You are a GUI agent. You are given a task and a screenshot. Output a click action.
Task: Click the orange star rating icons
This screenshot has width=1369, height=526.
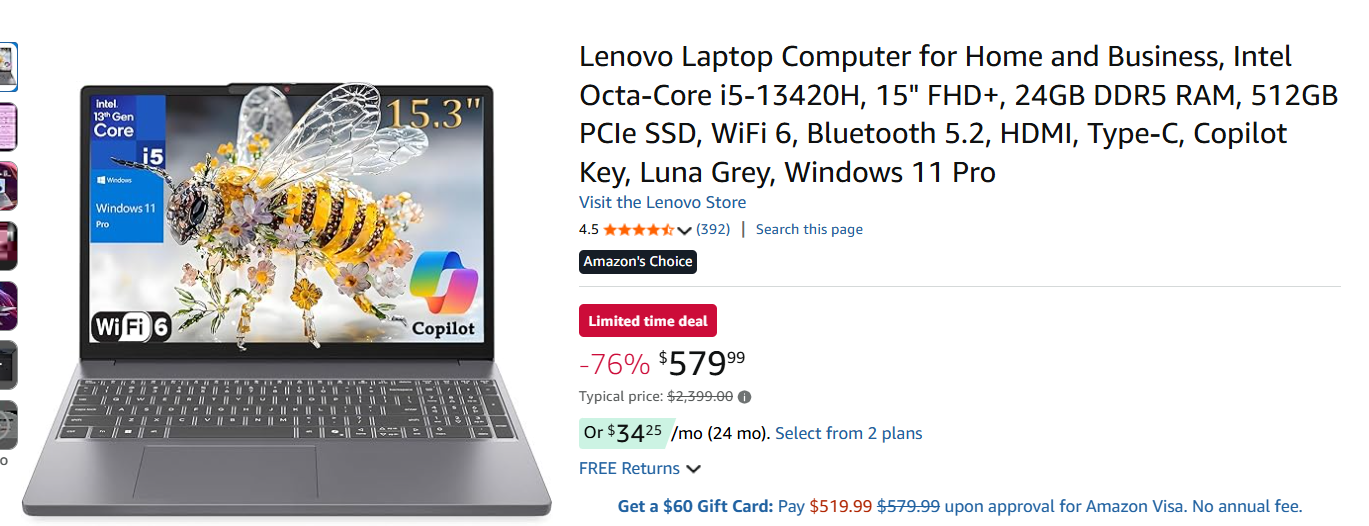click(638, 230)
